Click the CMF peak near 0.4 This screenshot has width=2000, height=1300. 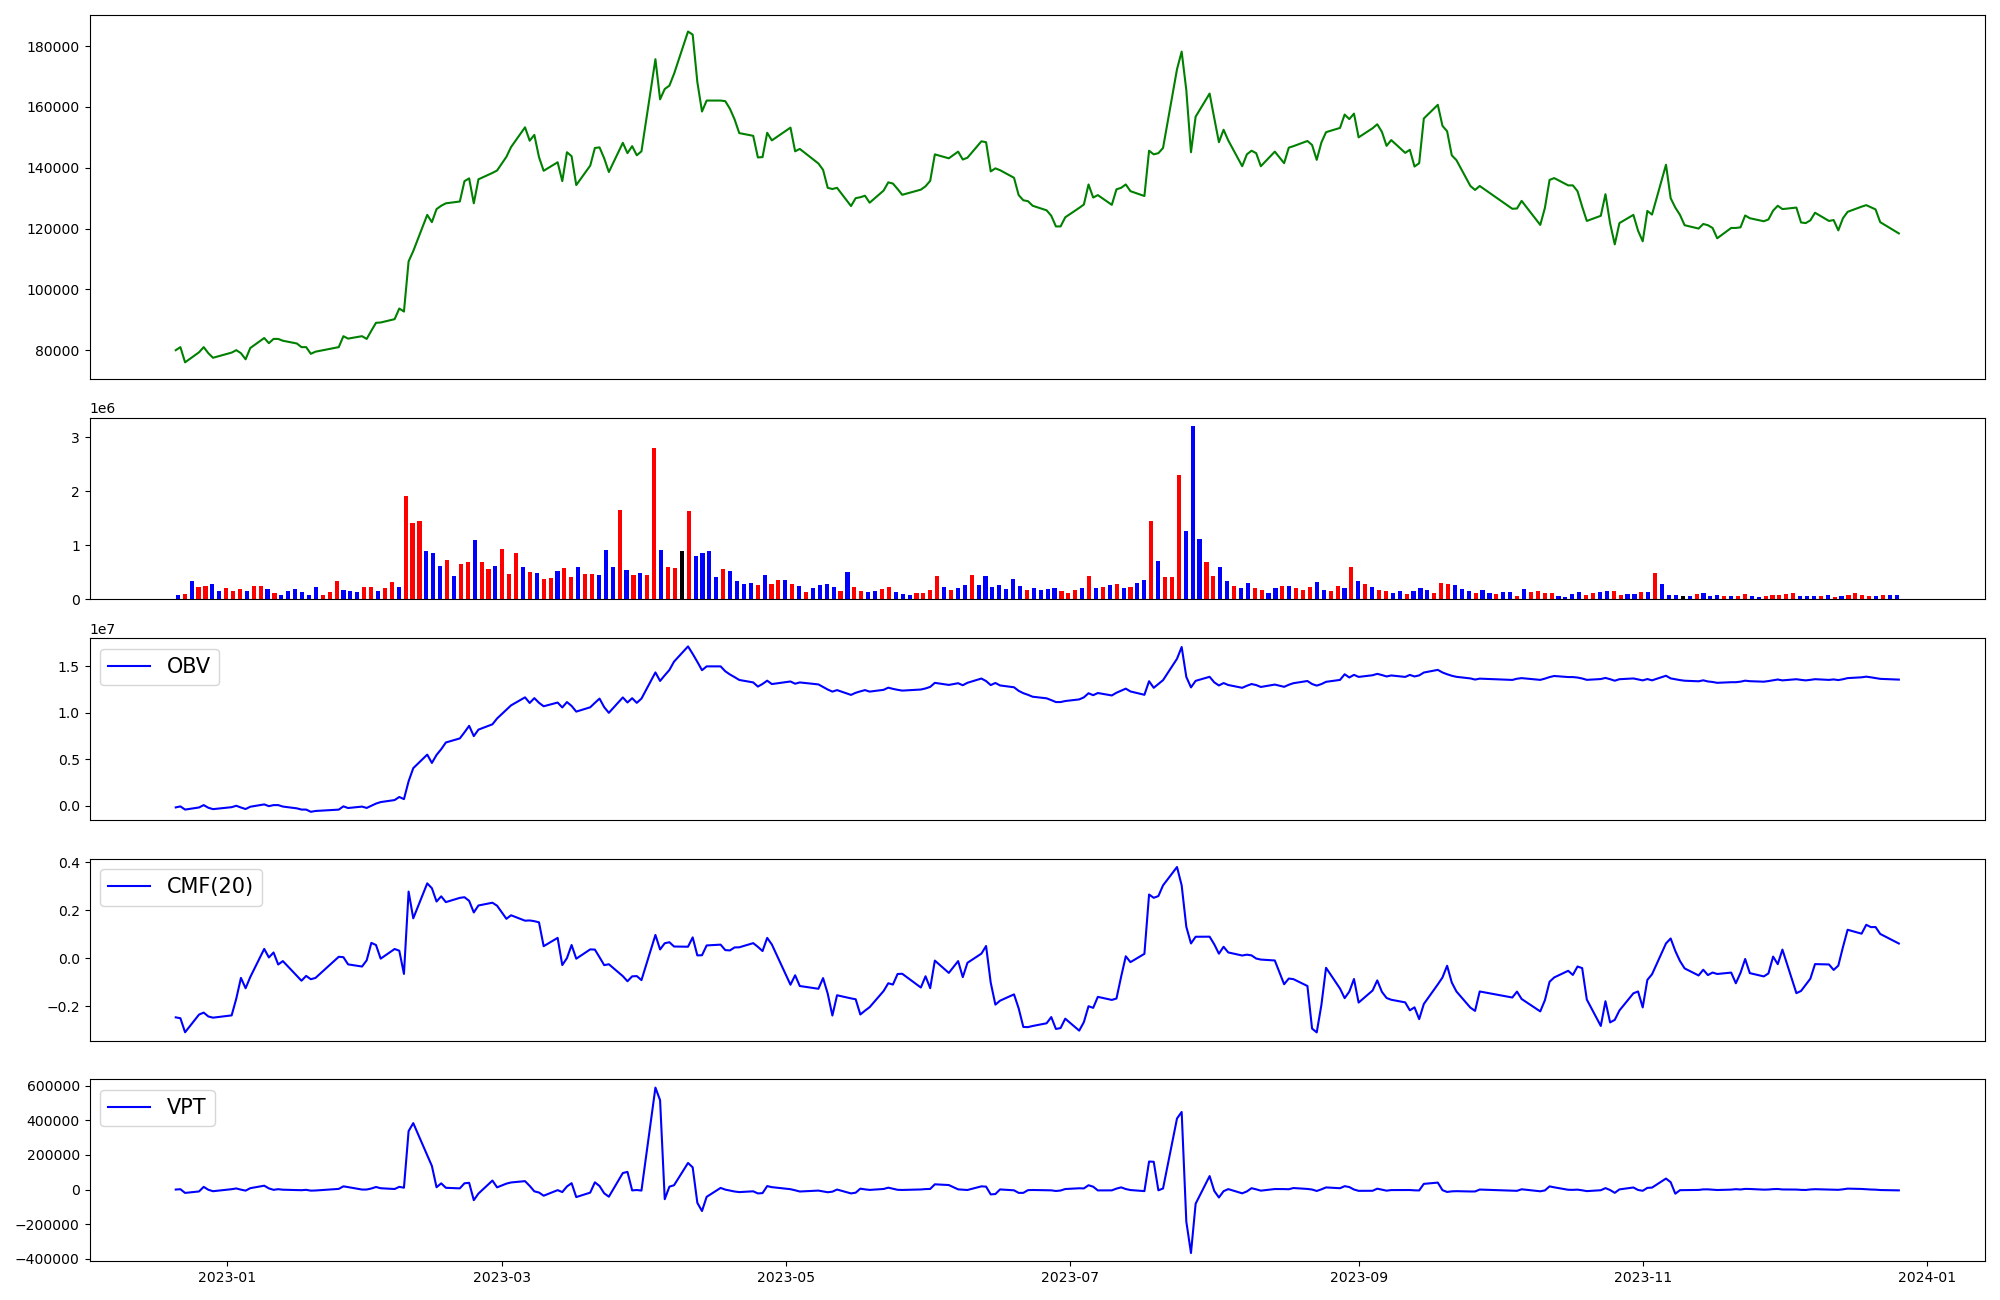click(x=1177, y=868)
